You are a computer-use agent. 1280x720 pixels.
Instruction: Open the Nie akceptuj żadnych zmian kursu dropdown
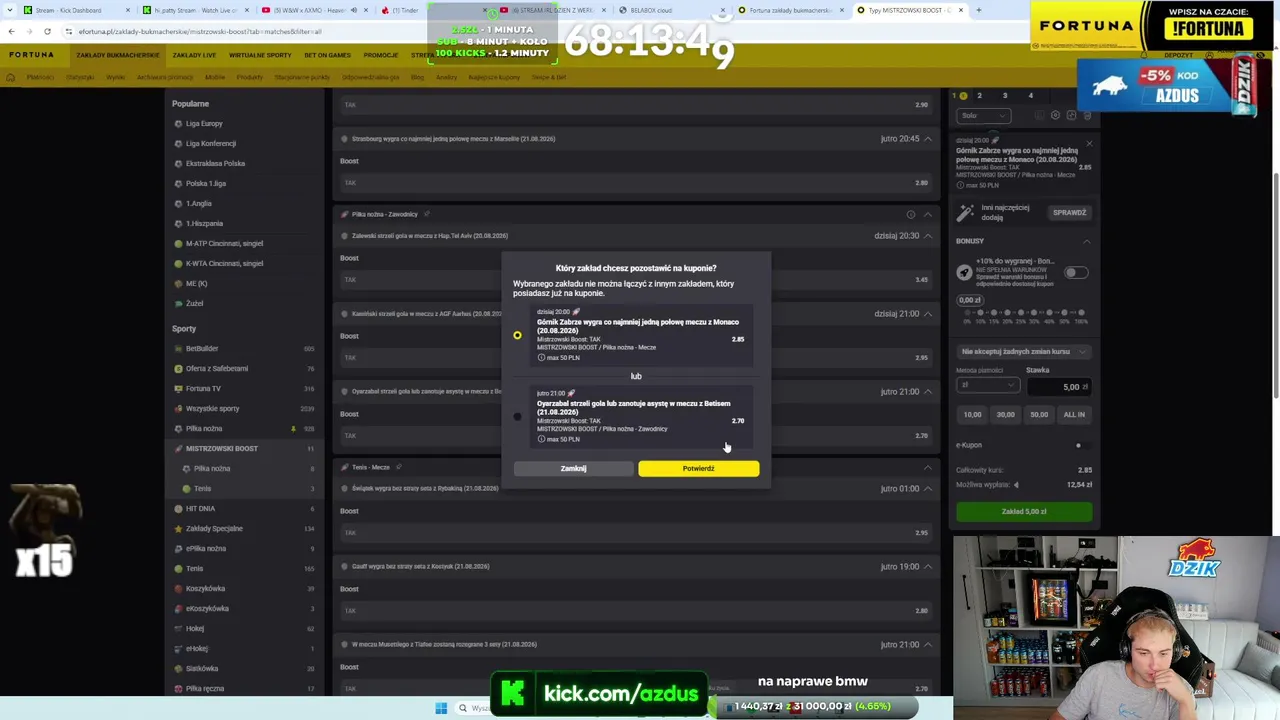click(x=1024, y=352)
